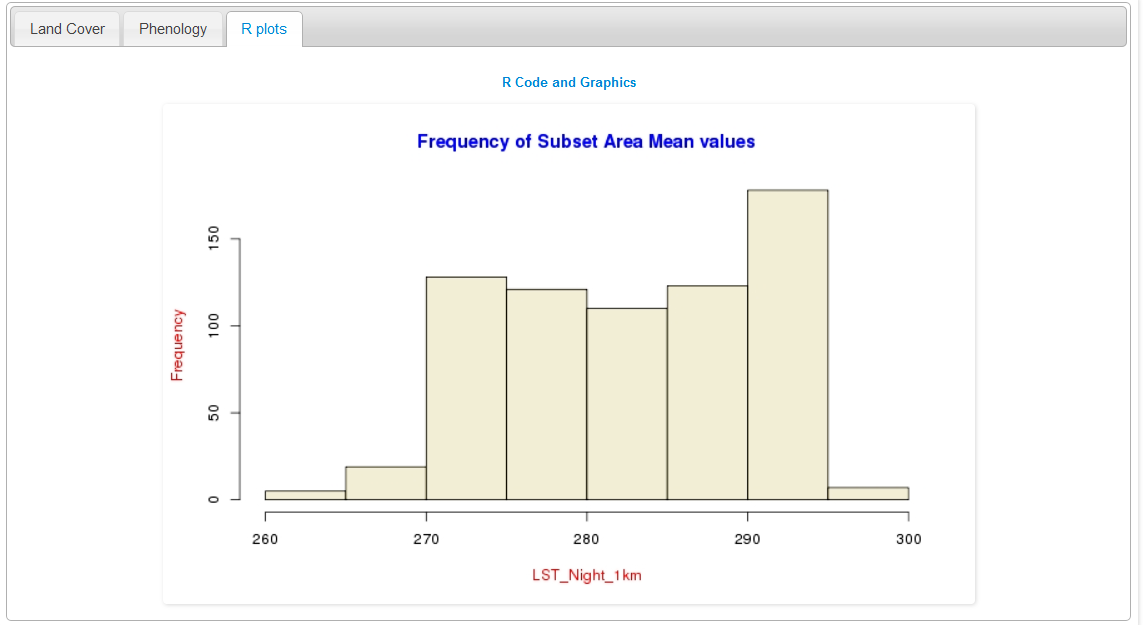The height and width of the screenshot is (625, 1143).
Task: Select the histogram bar spanning 285 to 290
Action: click(707, 392)
